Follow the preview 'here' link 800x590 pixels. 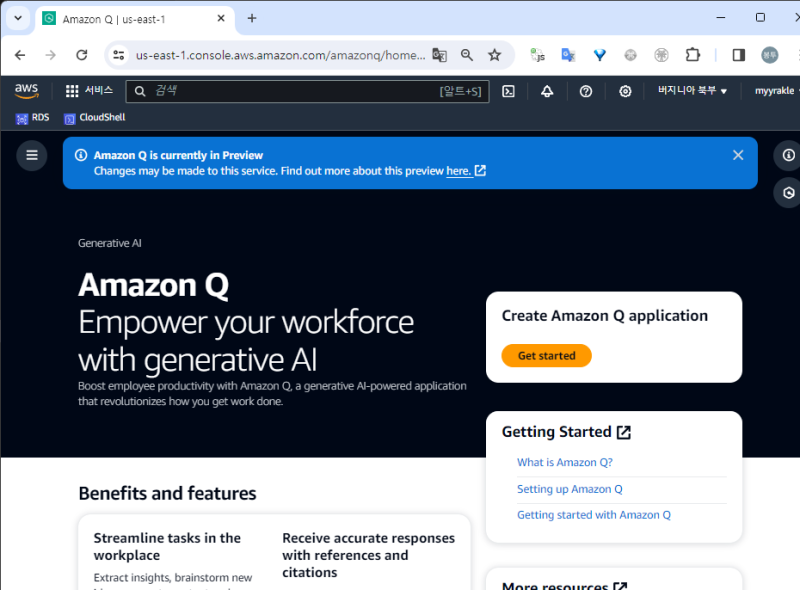click(466, 171)
